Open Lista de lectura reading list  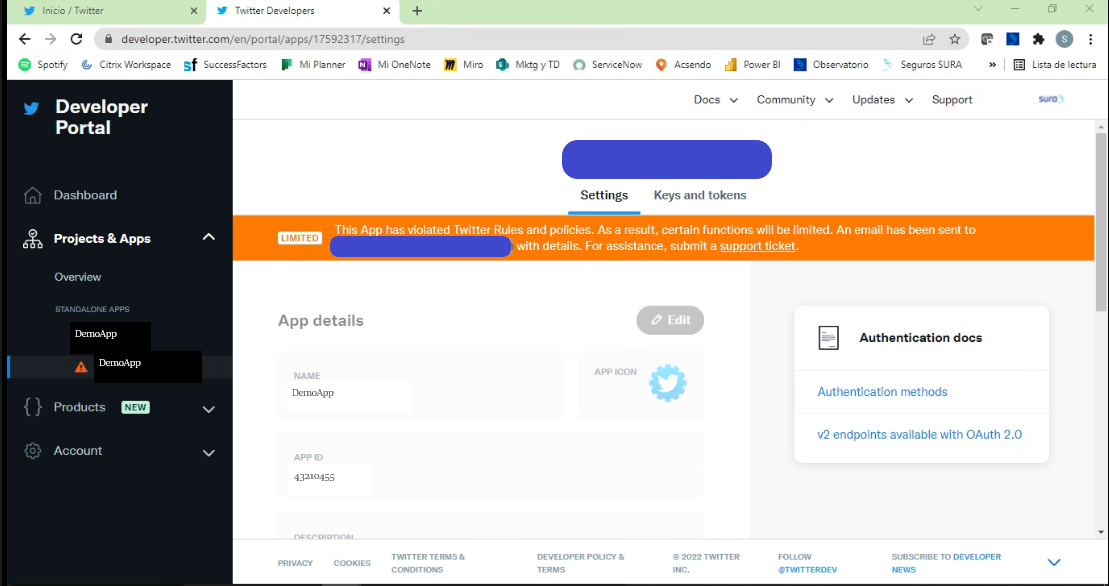click(1055, 64)
